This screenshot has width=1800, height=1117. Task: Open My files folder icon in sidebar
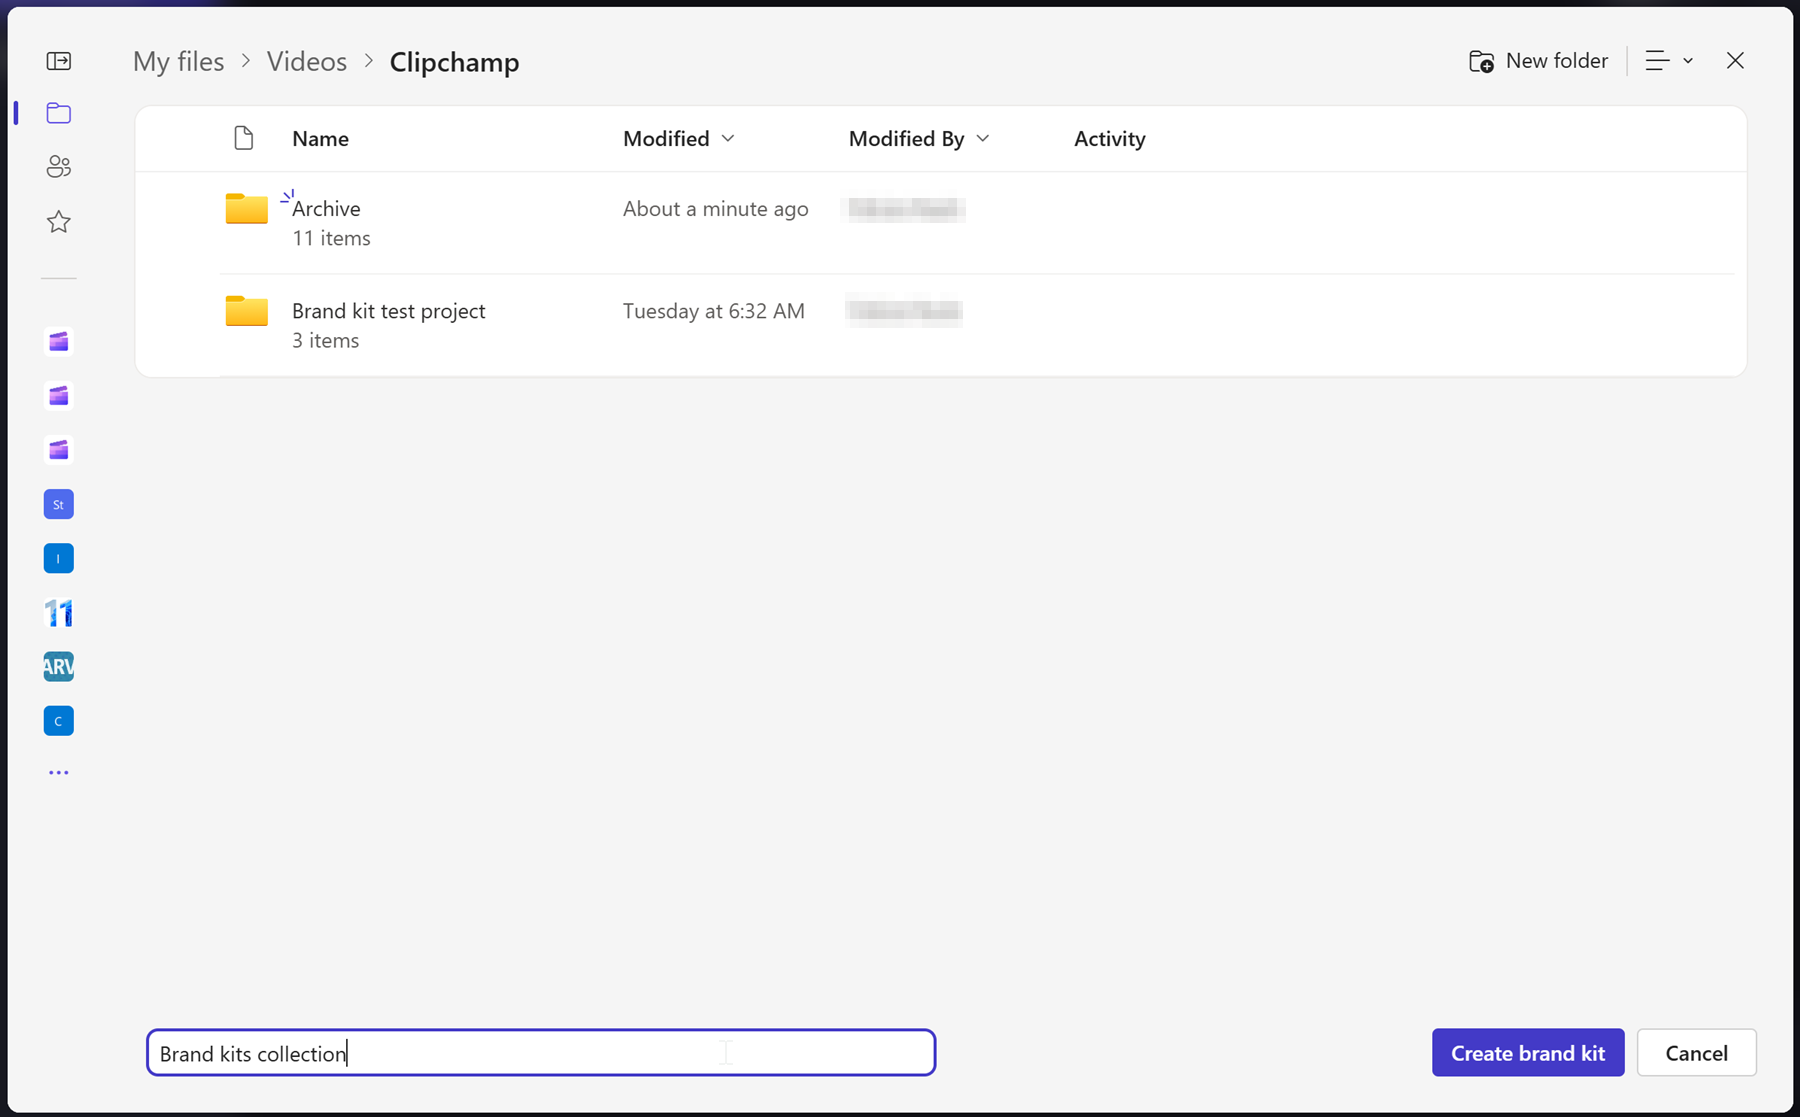pyautogui.click(x=59, y=113)
